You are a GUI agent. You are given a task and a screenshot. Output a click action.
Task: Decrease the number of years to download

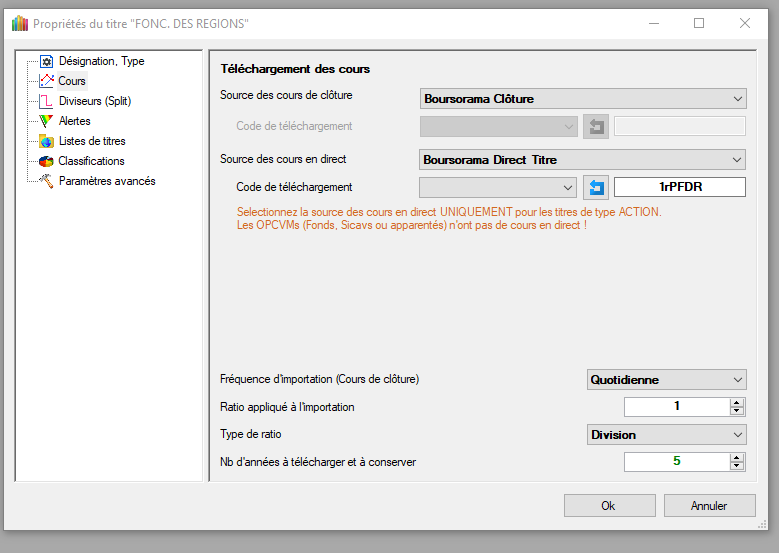(x=737, y=466)
